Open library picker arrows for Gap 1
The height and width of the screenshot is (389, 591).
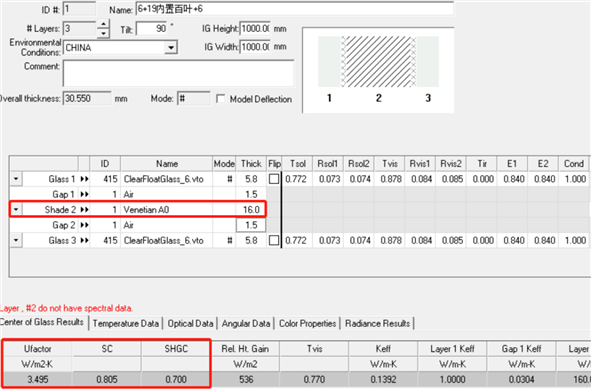[84, 194]
